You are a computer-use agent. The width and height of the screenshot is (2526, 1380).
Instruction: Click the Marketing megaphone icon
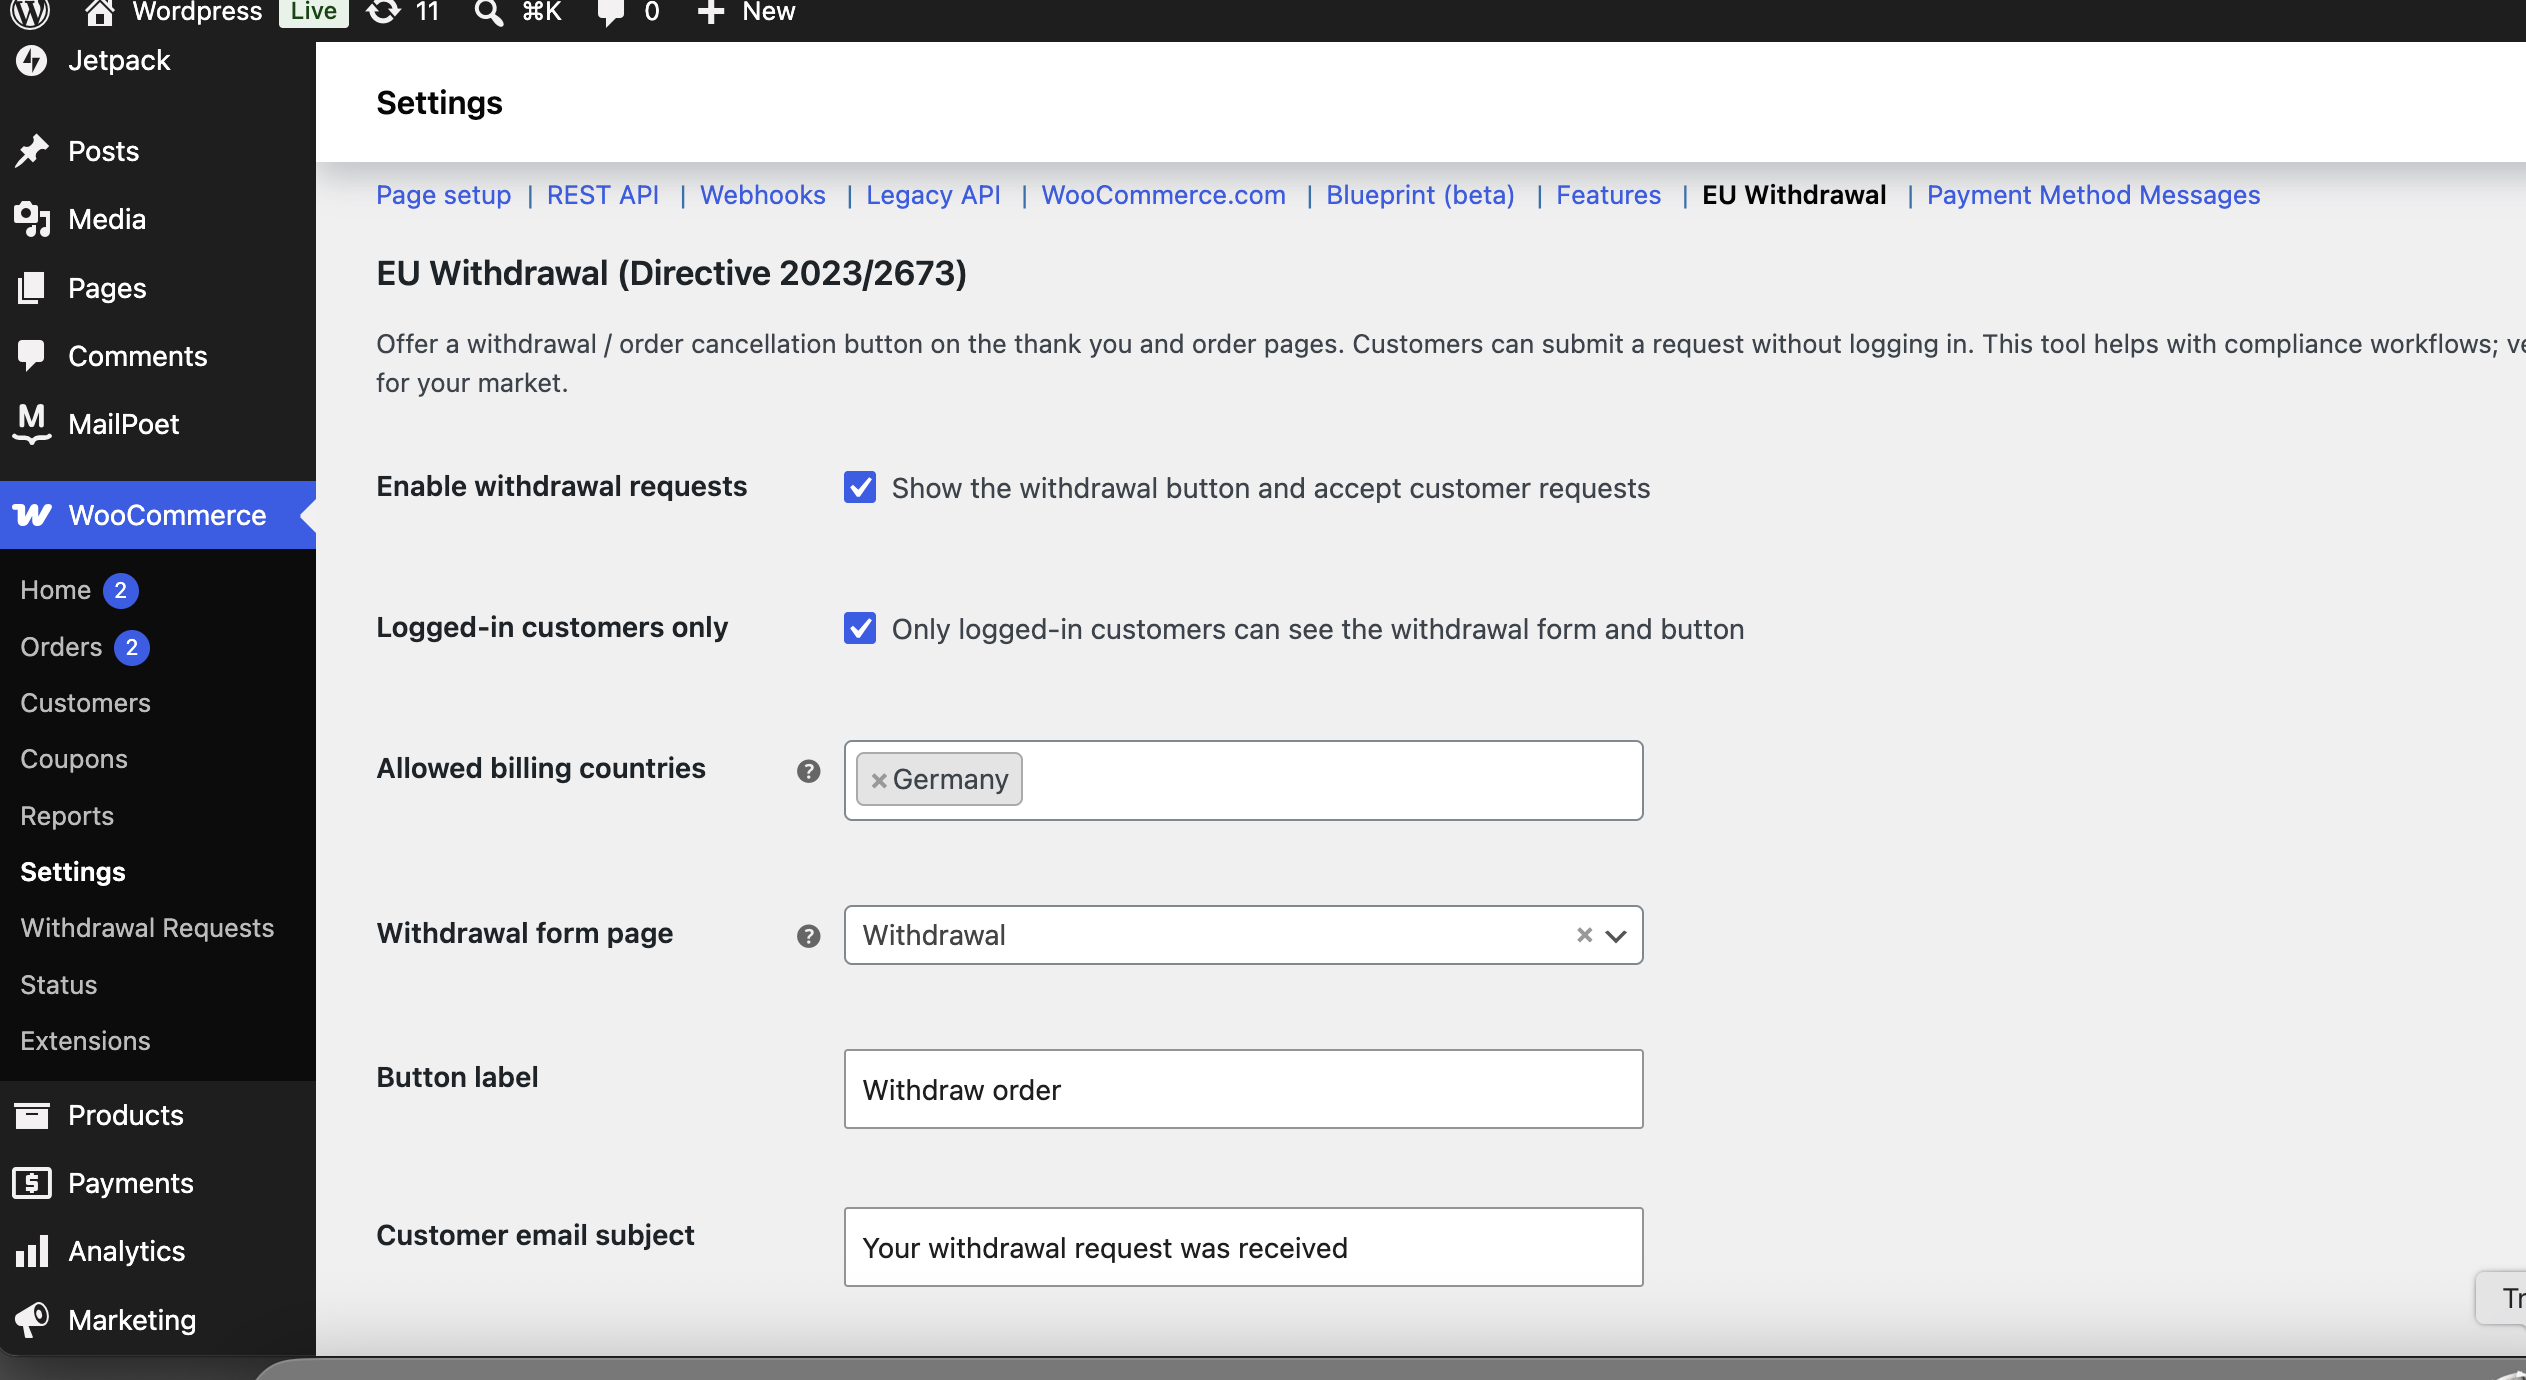point(32,1320)
